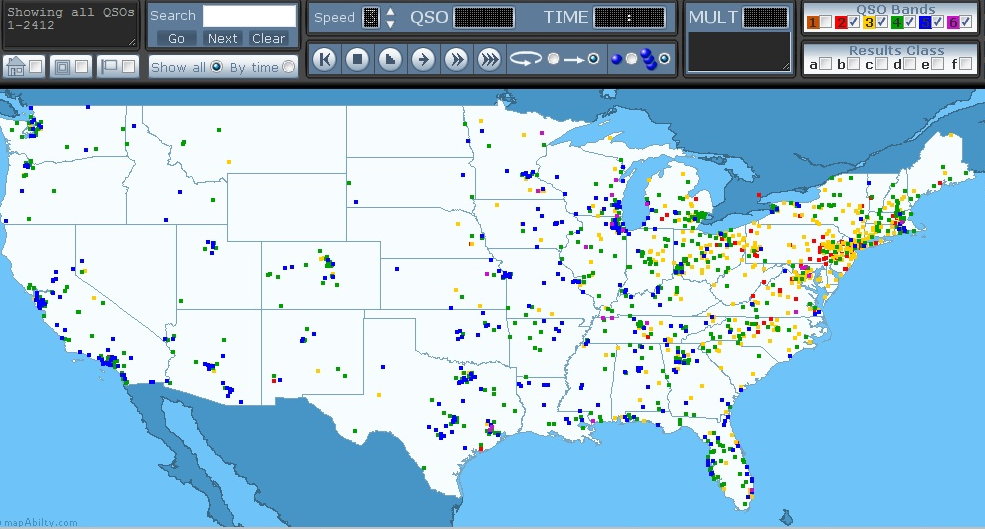Select the 'By time' radio button

pos(289,67)
